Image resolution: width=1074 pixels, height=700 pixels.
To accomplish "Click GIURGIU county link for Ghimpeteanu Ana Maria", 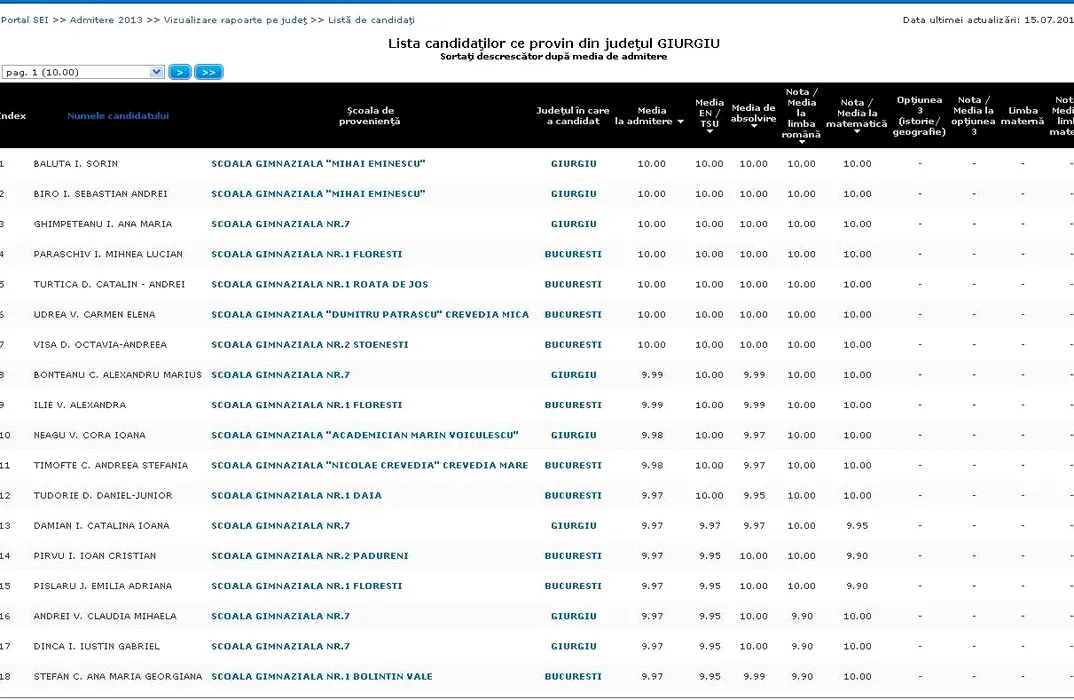I will 573,224.
